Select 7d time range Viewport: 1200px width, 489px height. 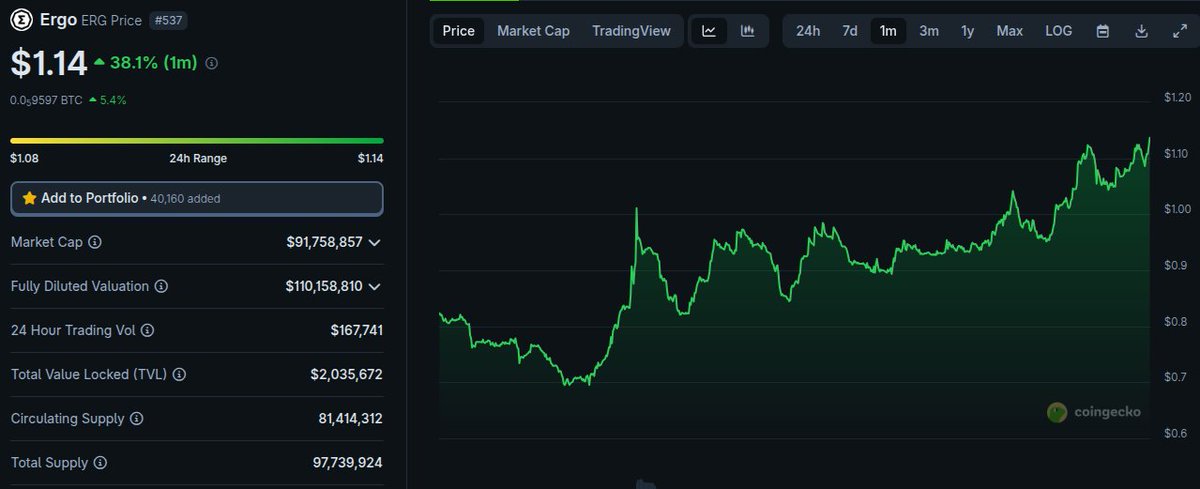[849, 31]
